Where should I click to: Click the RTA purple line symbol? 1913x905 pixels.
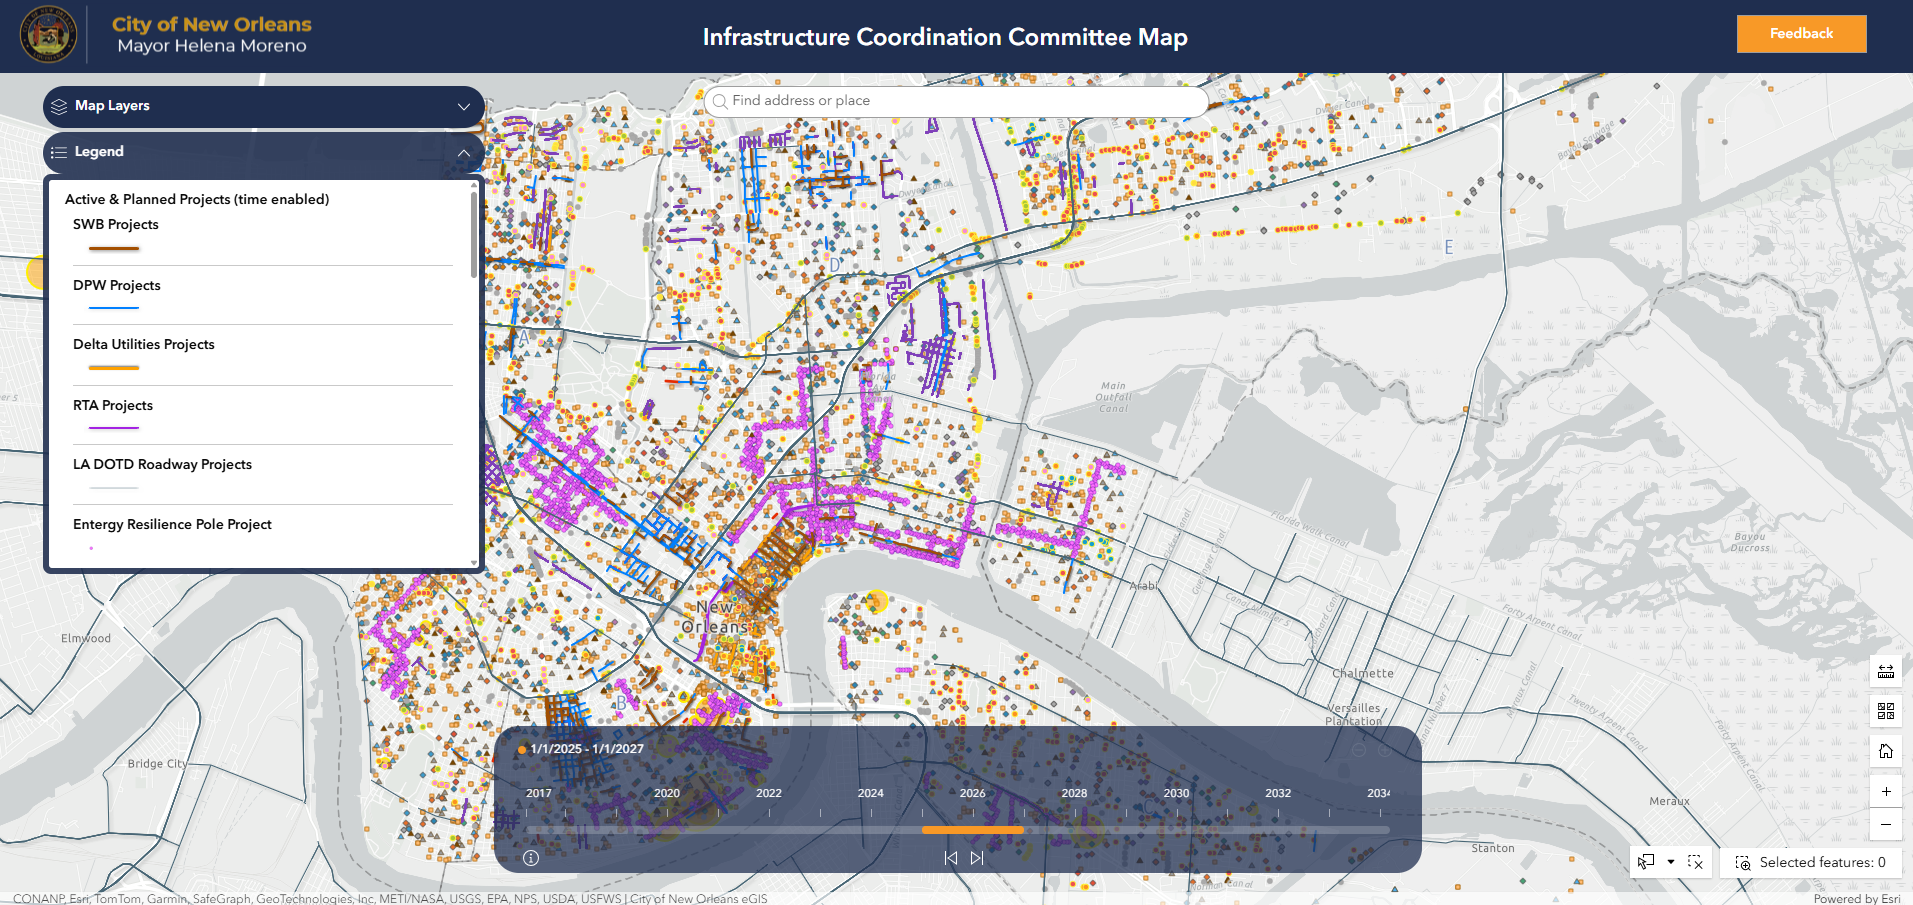[114, 428]
